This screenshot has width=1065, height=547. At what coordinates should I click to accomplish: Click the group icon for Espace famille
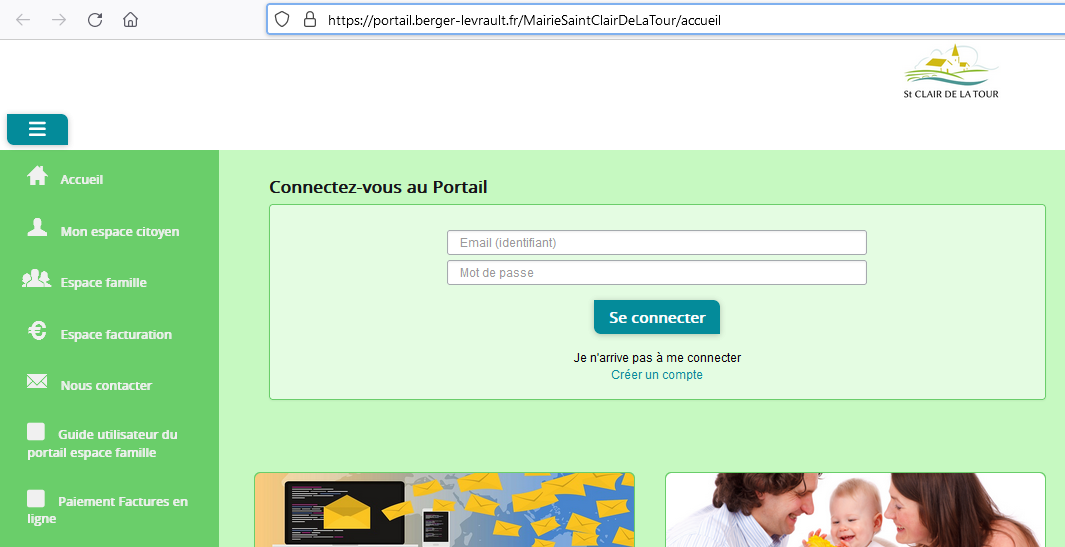pyautogui.click(x=37, y=278)
